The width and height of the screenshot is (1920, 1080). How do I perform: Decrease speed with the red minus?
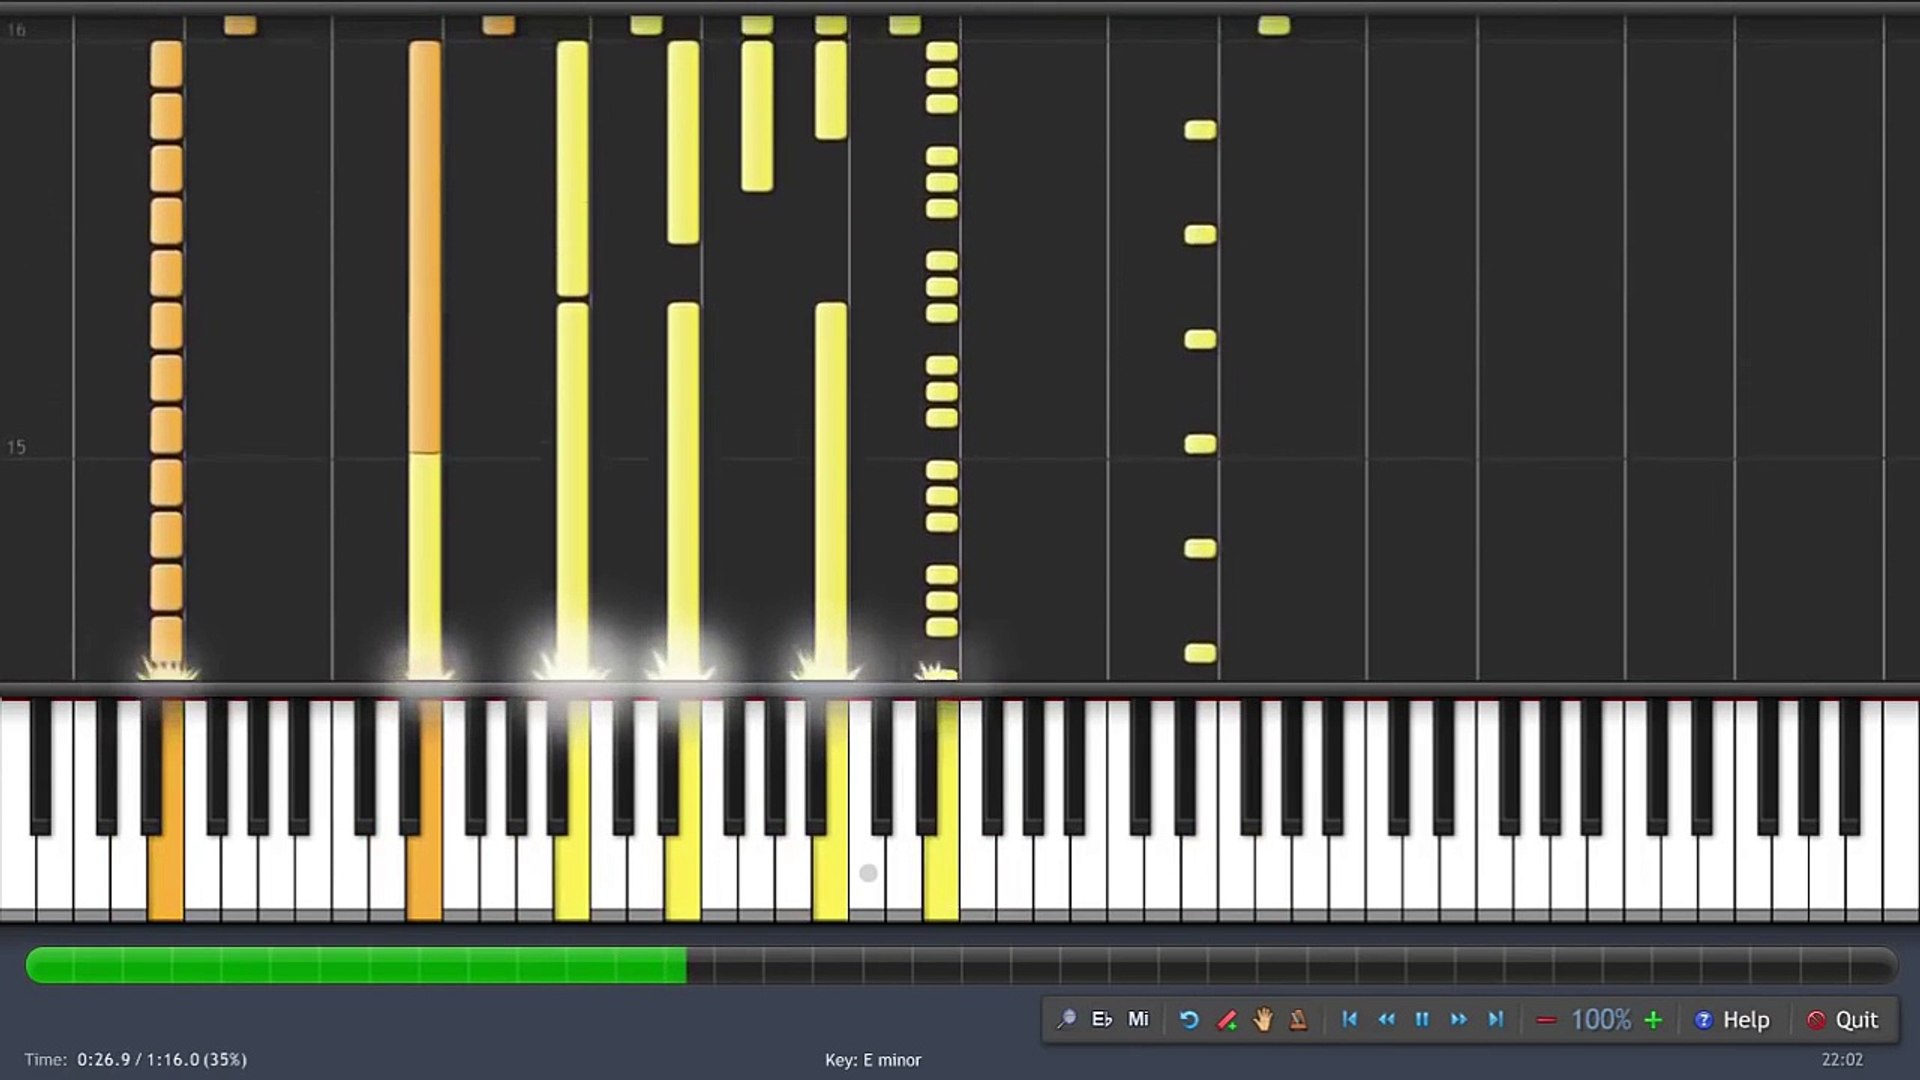[x=1546, y=1019]
